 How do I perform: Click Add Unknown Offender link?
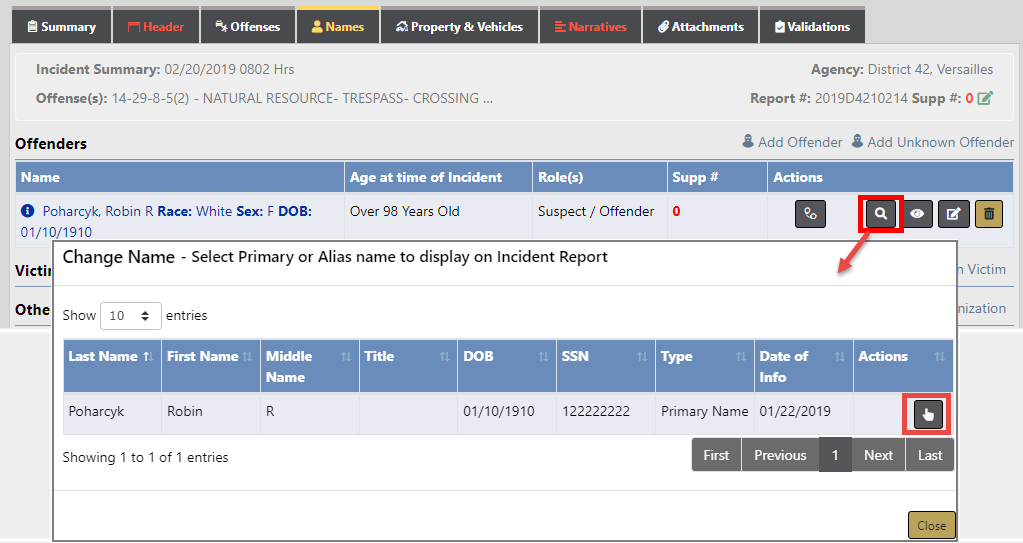pyautogui.click(x=932, y=142)
